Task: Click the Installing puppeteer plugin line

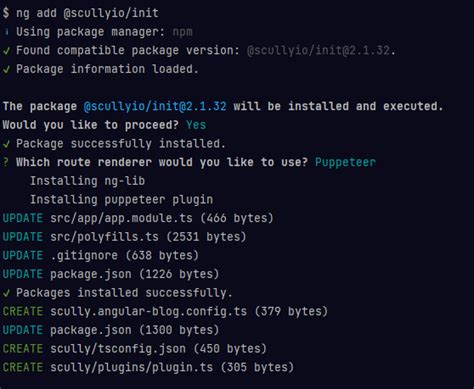Action: click(x=121, y=200)
